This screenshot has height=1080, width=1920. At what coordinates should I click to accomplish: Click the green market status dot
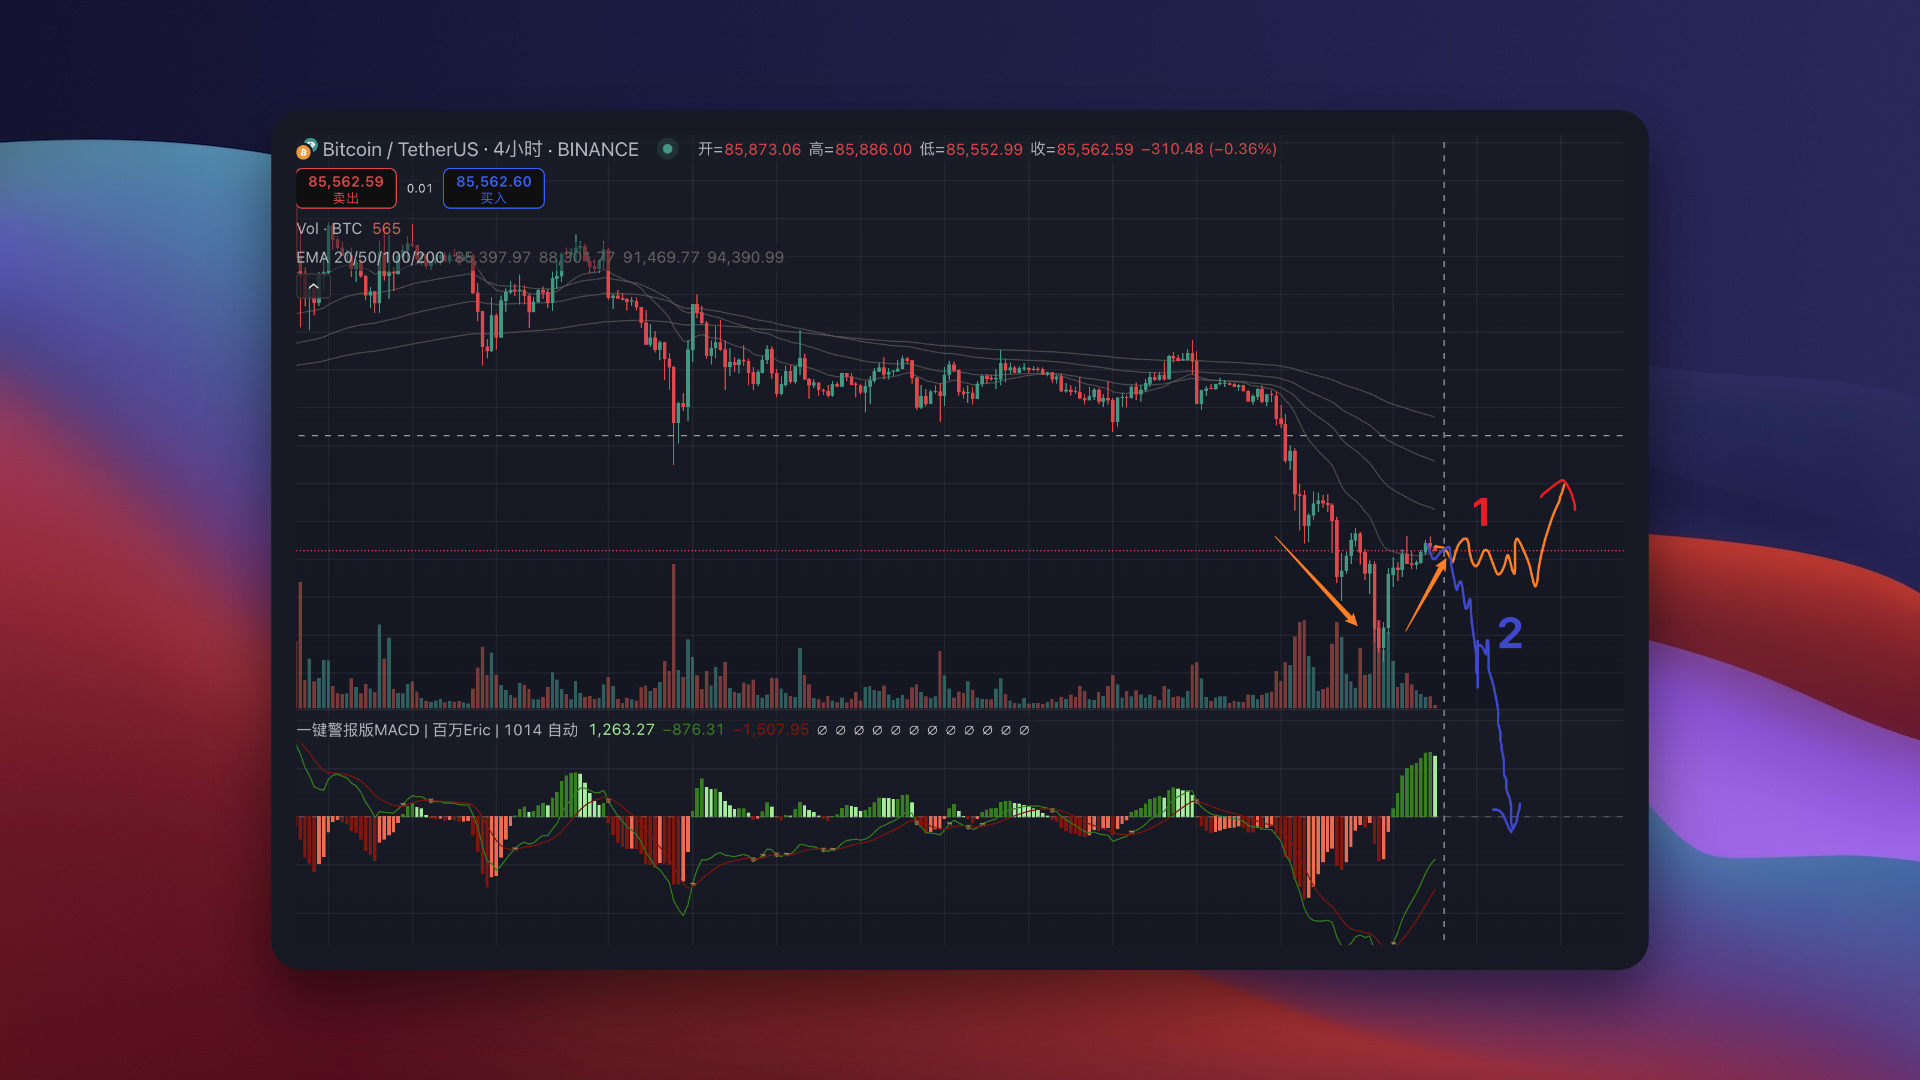(667, 149)
